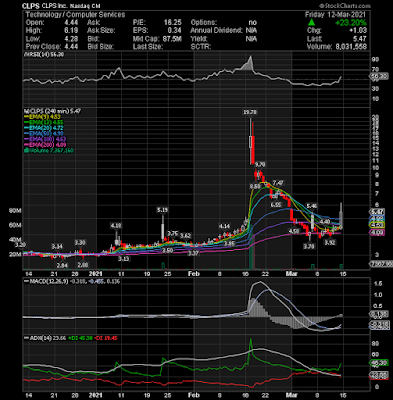Click the green up-arrow change indicator
This screenshot has height=400, width=393.
(311, 22)
